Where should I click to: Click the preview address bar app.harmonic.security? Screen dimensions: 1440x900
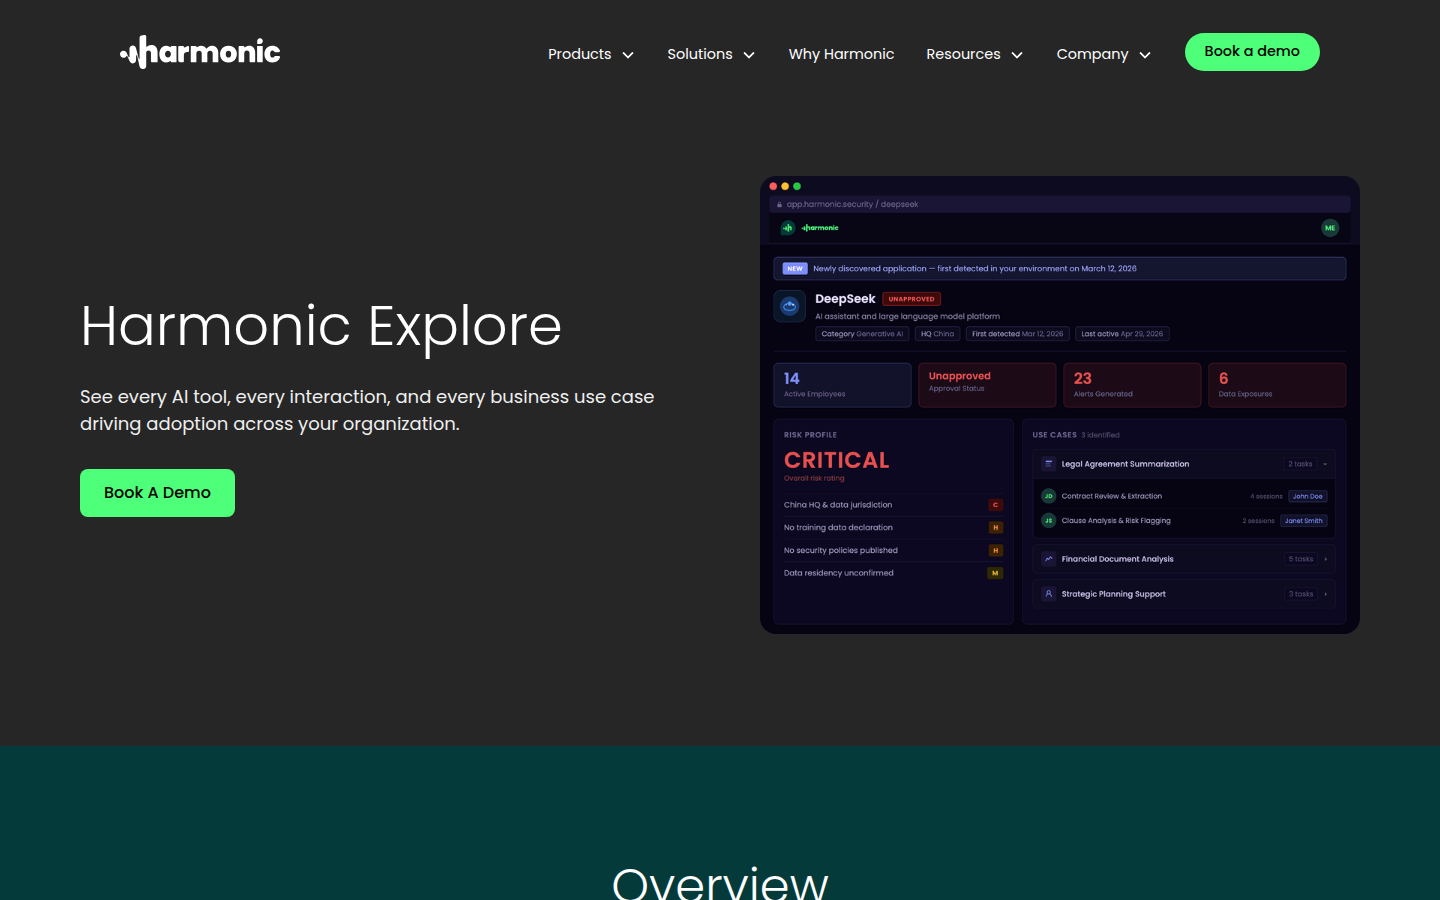[x=1060, y=204]
